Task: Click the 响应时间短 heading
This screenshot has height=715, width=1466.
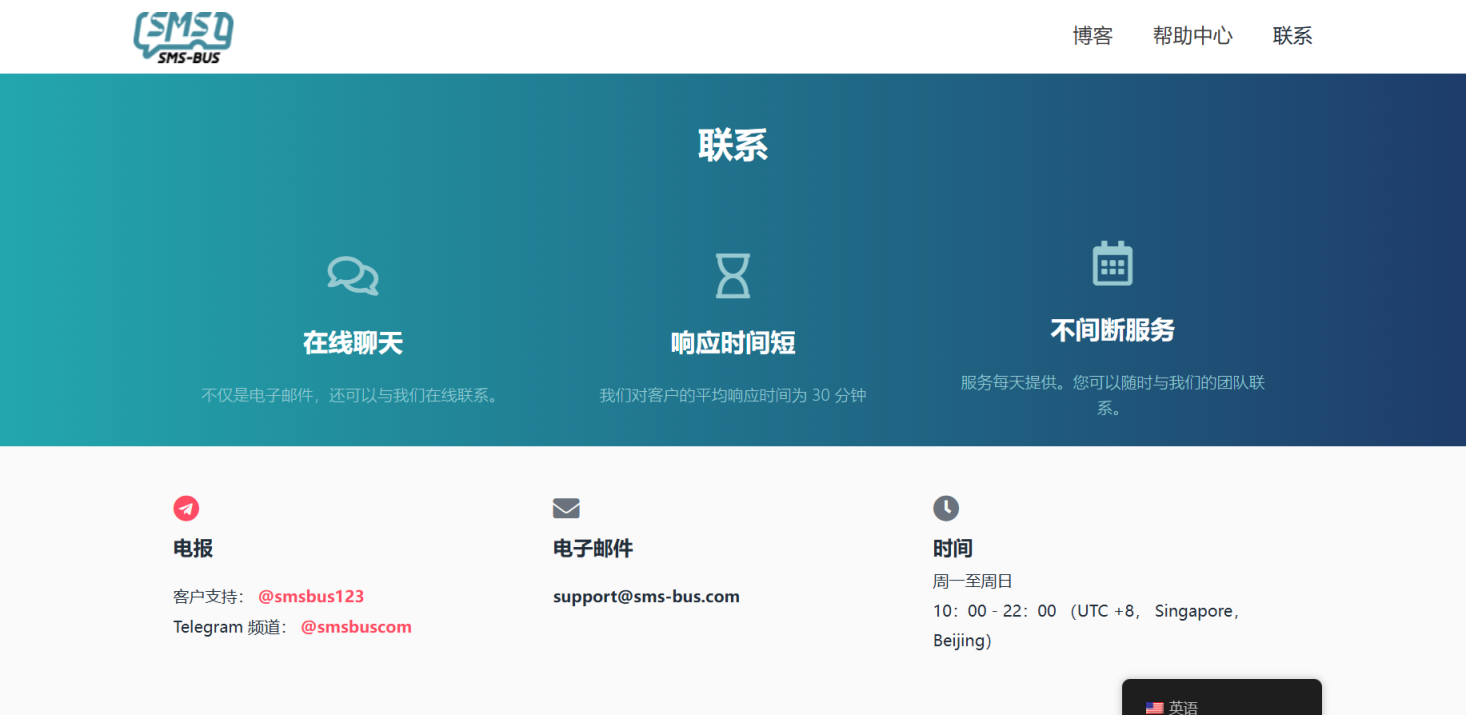Action: tap(732, 343)
